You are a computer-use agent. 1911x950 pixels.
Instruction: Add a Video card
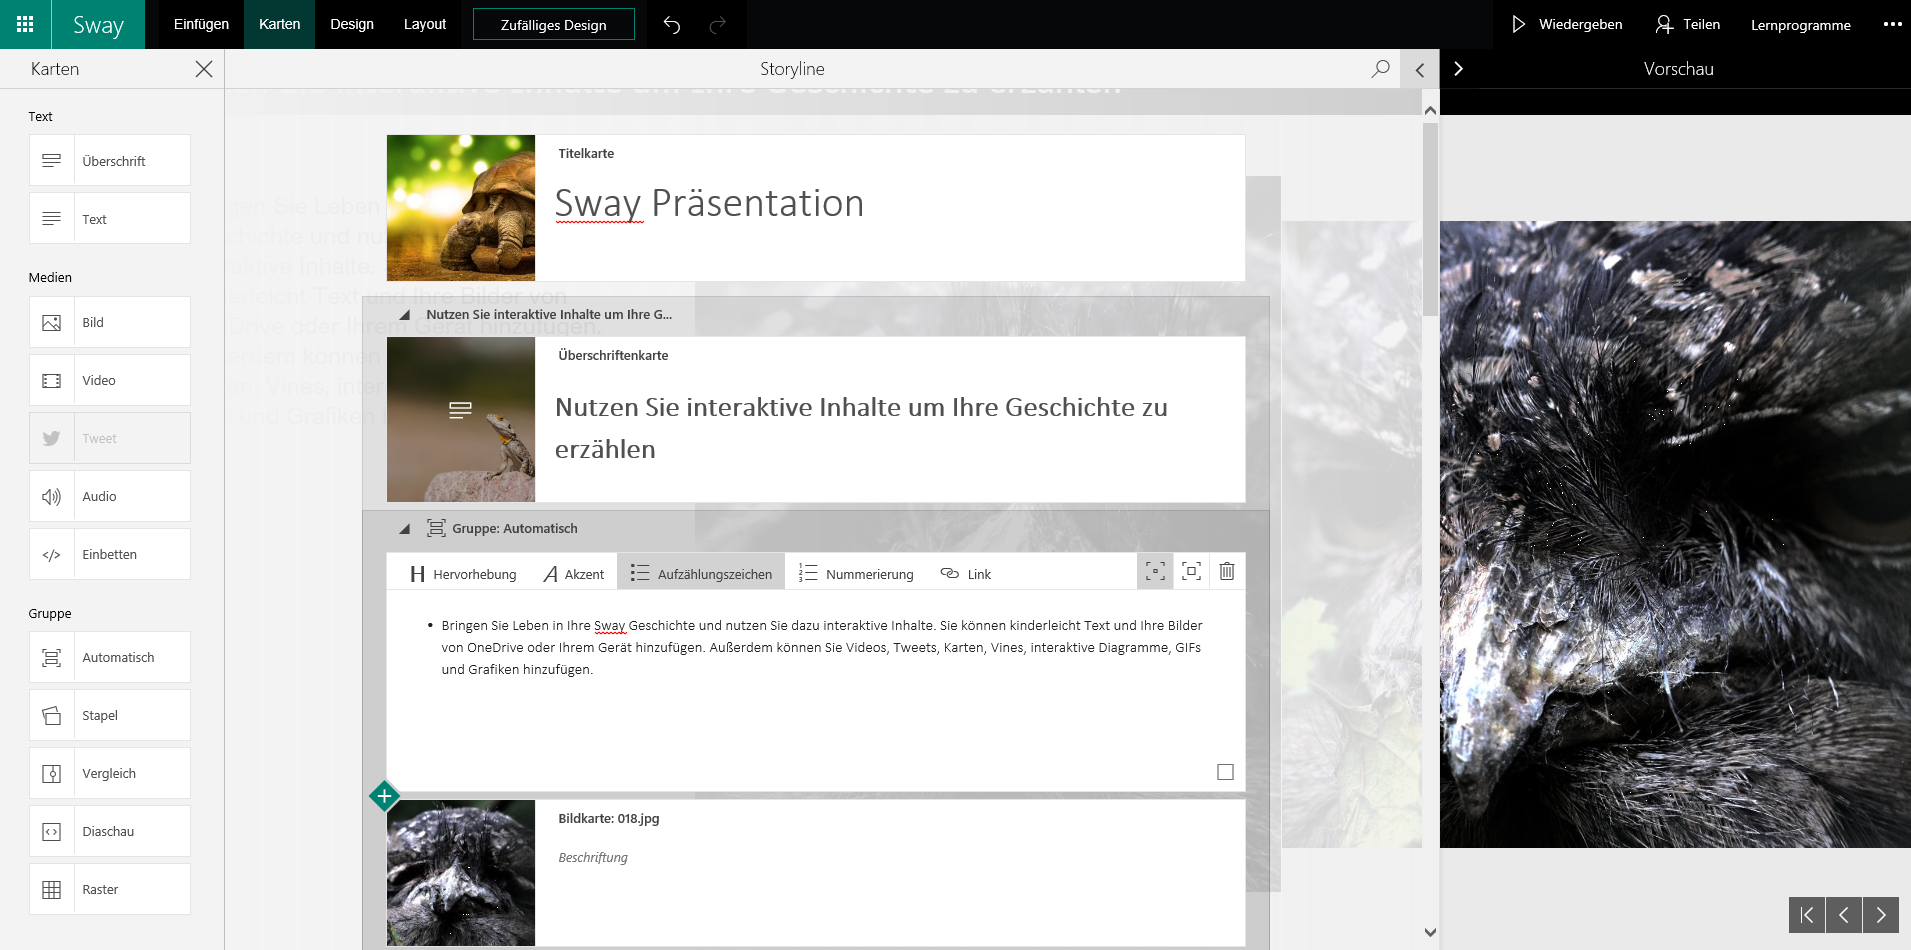click(110, 380)
